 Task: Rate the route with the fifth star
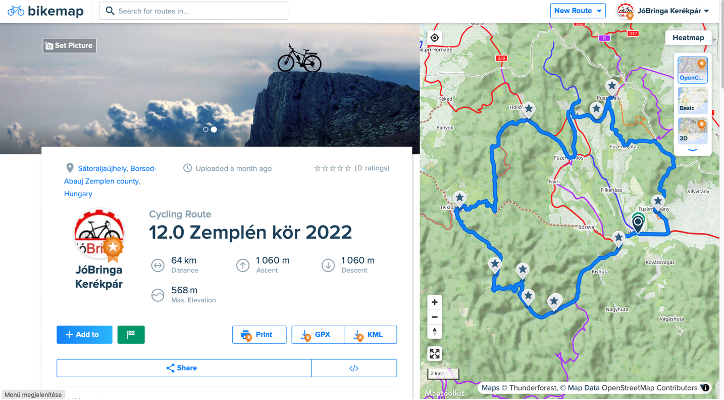pos(348,169)
